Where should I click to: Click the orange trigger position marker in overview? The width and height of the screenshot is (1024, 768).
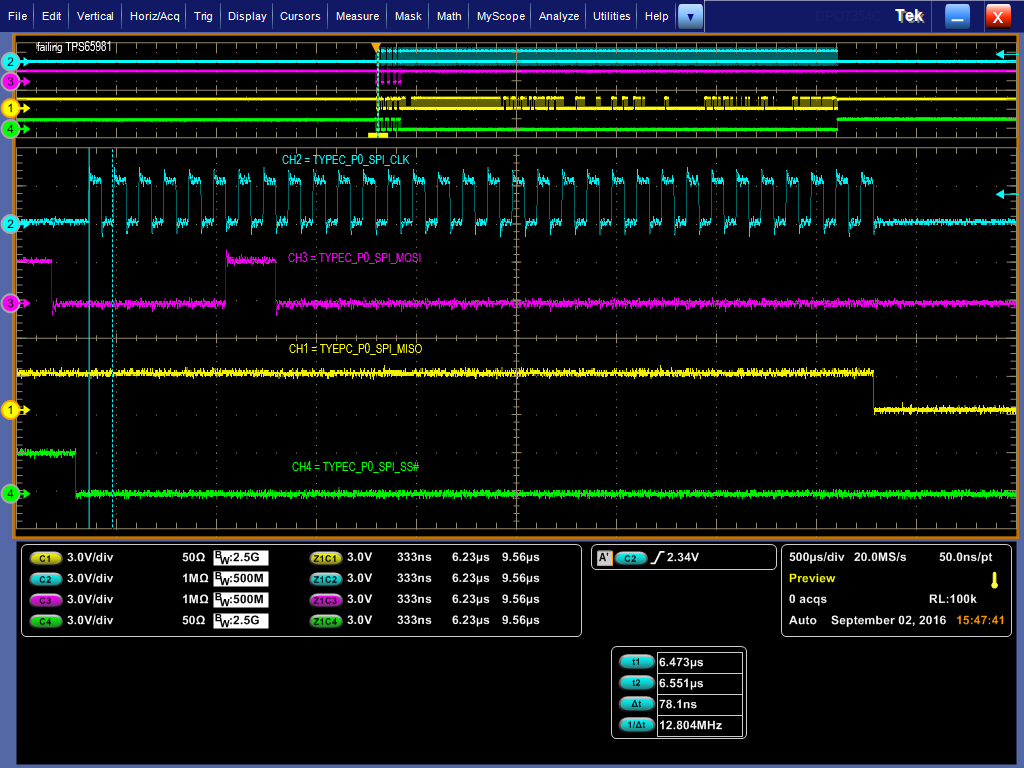click(376, 47)
